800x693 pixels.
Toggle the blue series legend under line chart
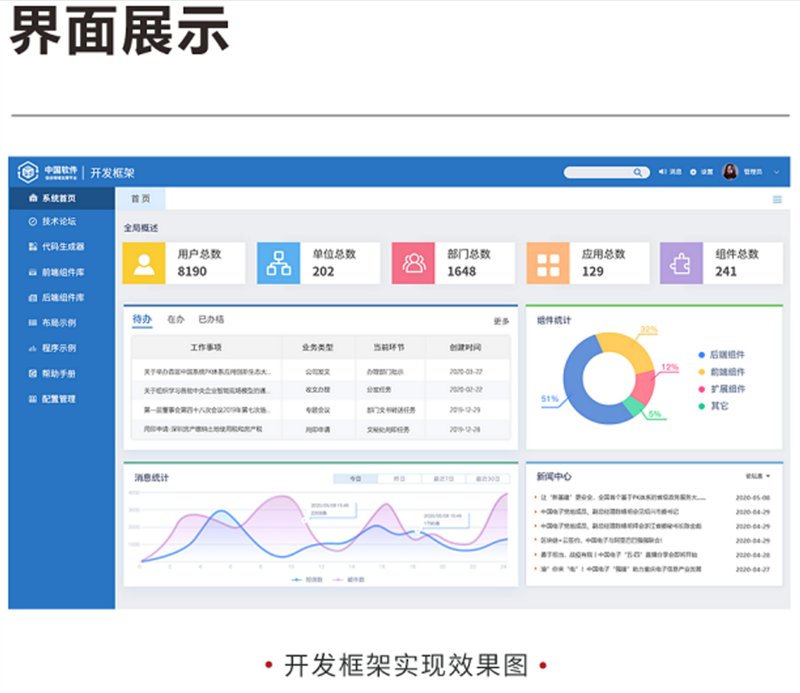pos(307,580)
